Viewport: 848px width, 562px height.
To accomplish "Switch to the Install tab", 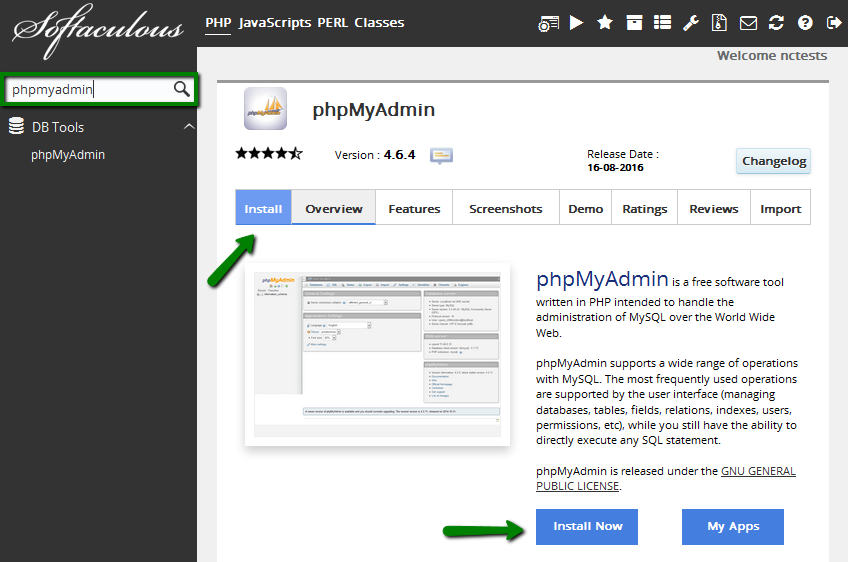I will 263,208.
